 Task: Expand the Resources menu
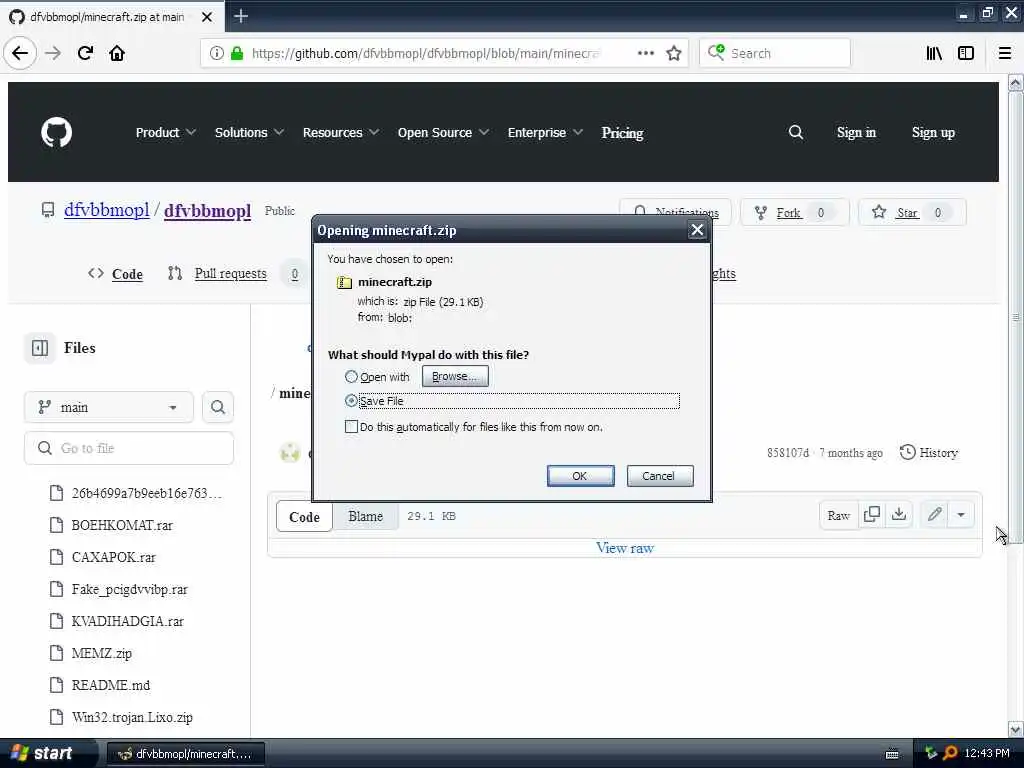point(340,132)
